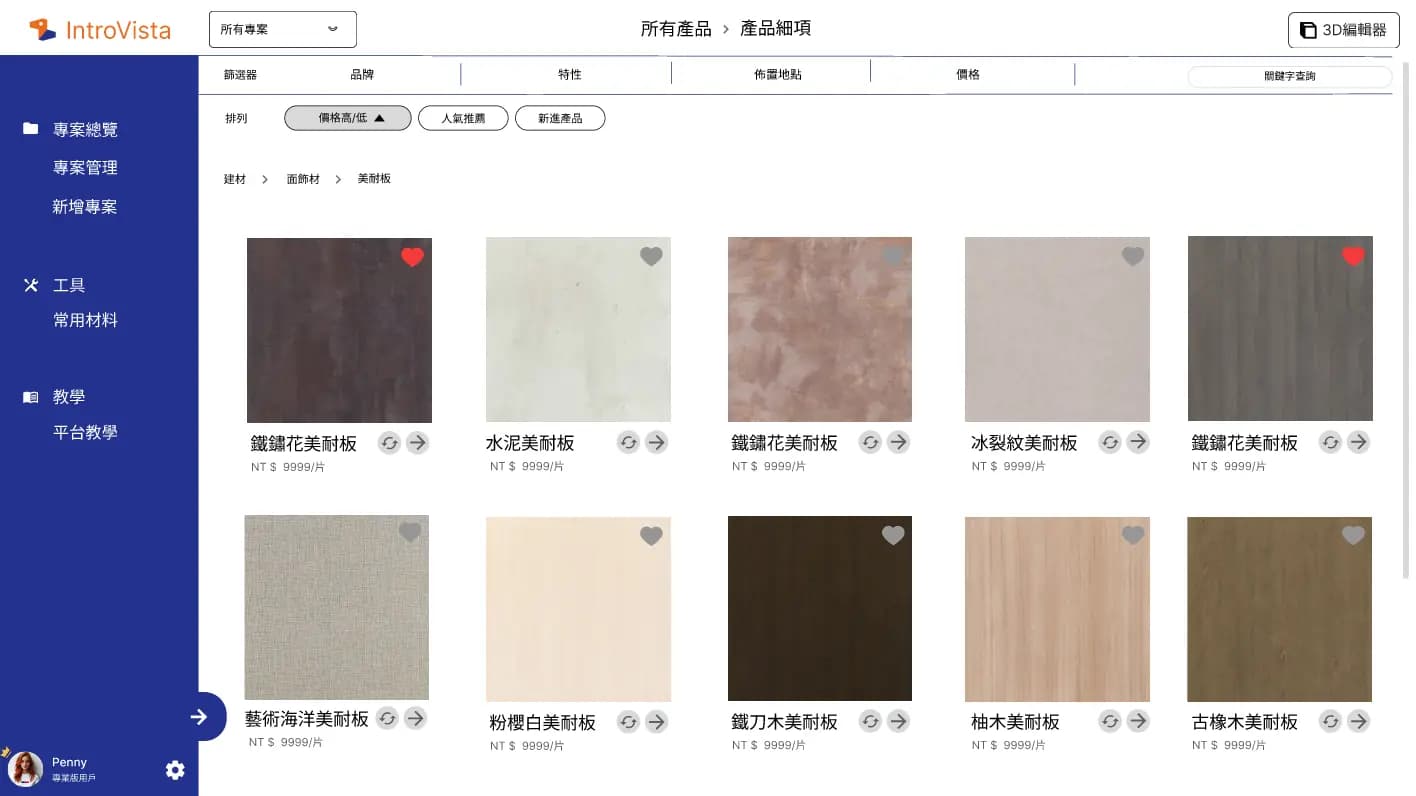Select the 粉櫻白美耐板 material swatch
The image size is (1416, 796).
point(578,609)
